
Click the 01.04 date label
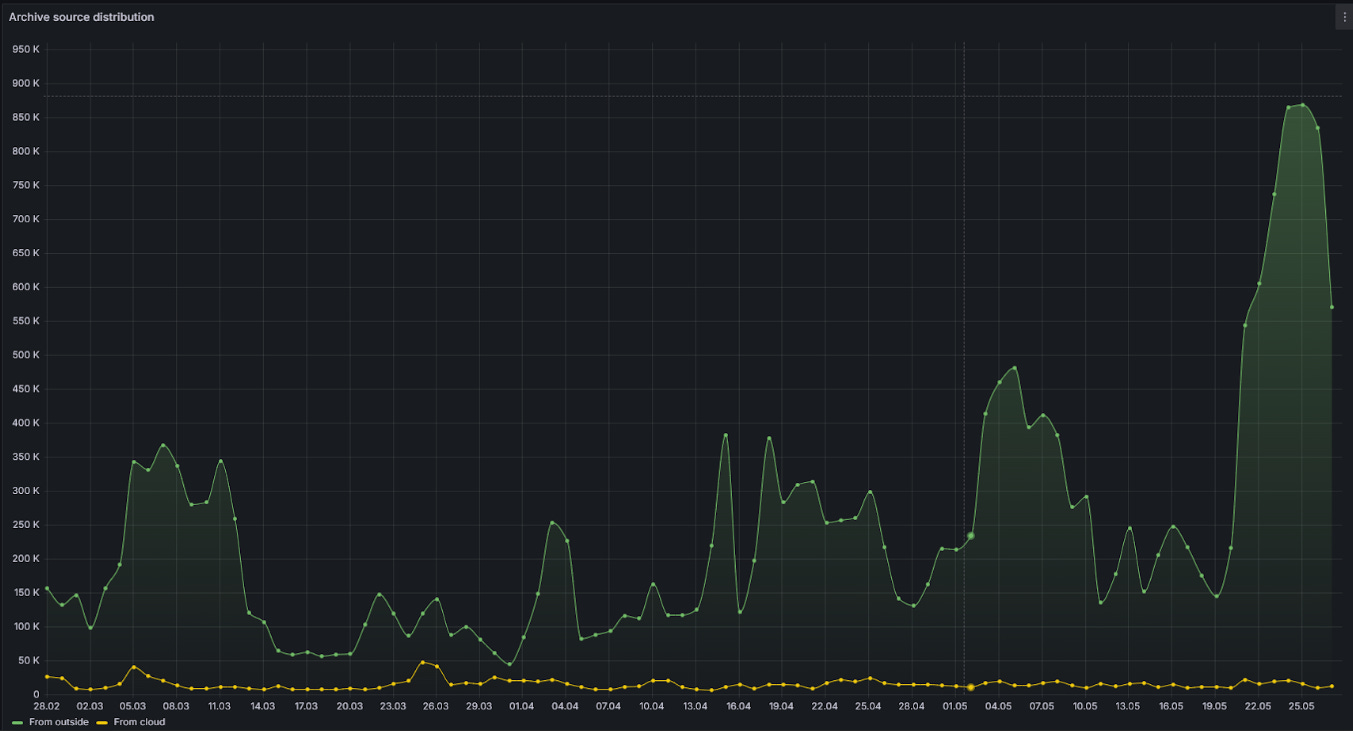[522, 706]
